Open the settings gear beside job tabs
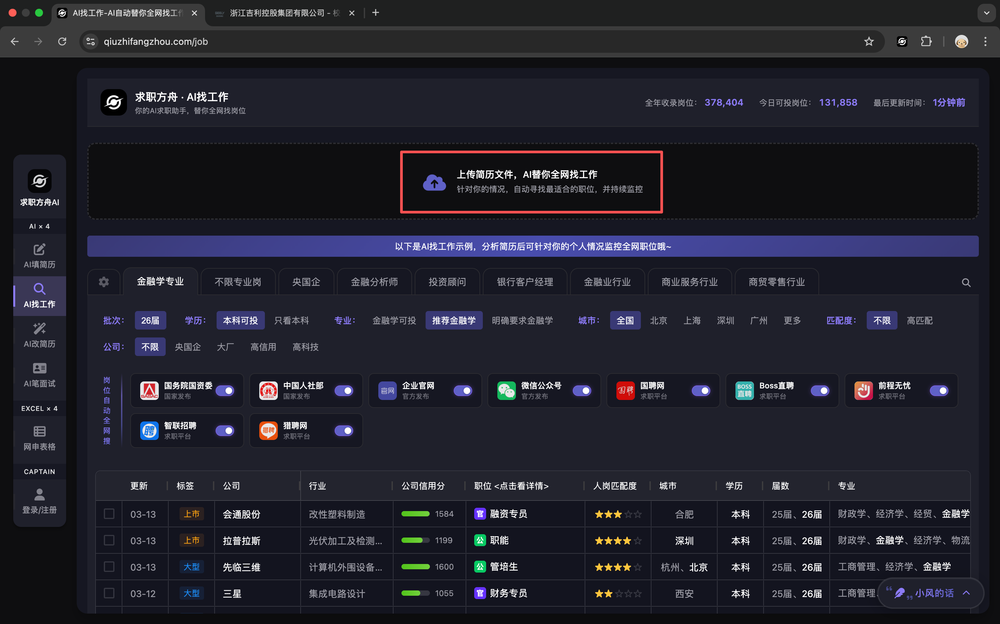The width and height of the screenshot is (1000, 624). pyautogui.click(x=103, y=282)
